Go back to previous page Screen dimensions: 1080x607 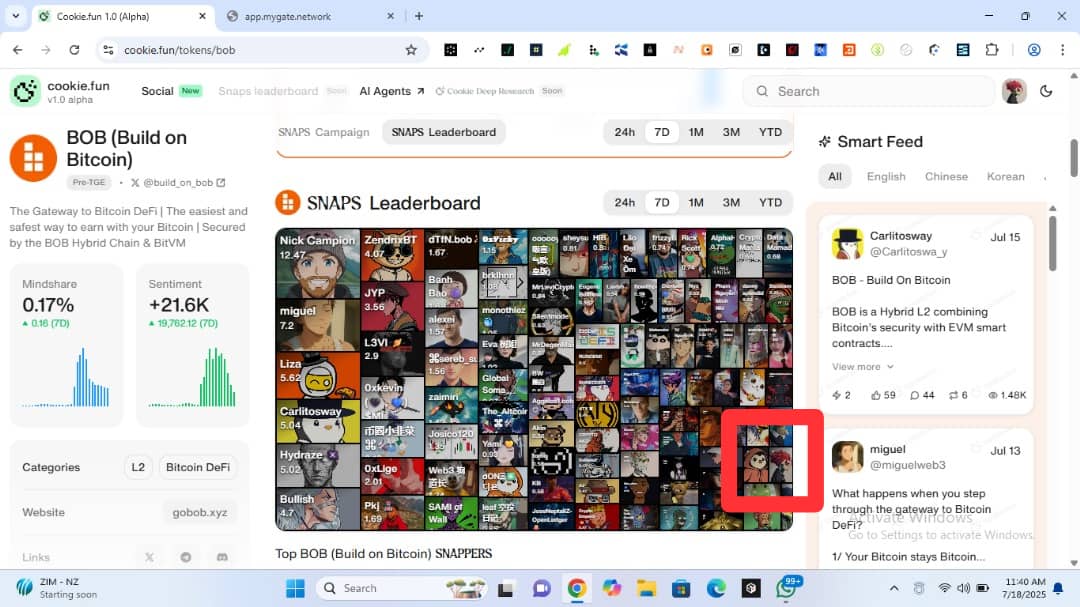[18, 50]
